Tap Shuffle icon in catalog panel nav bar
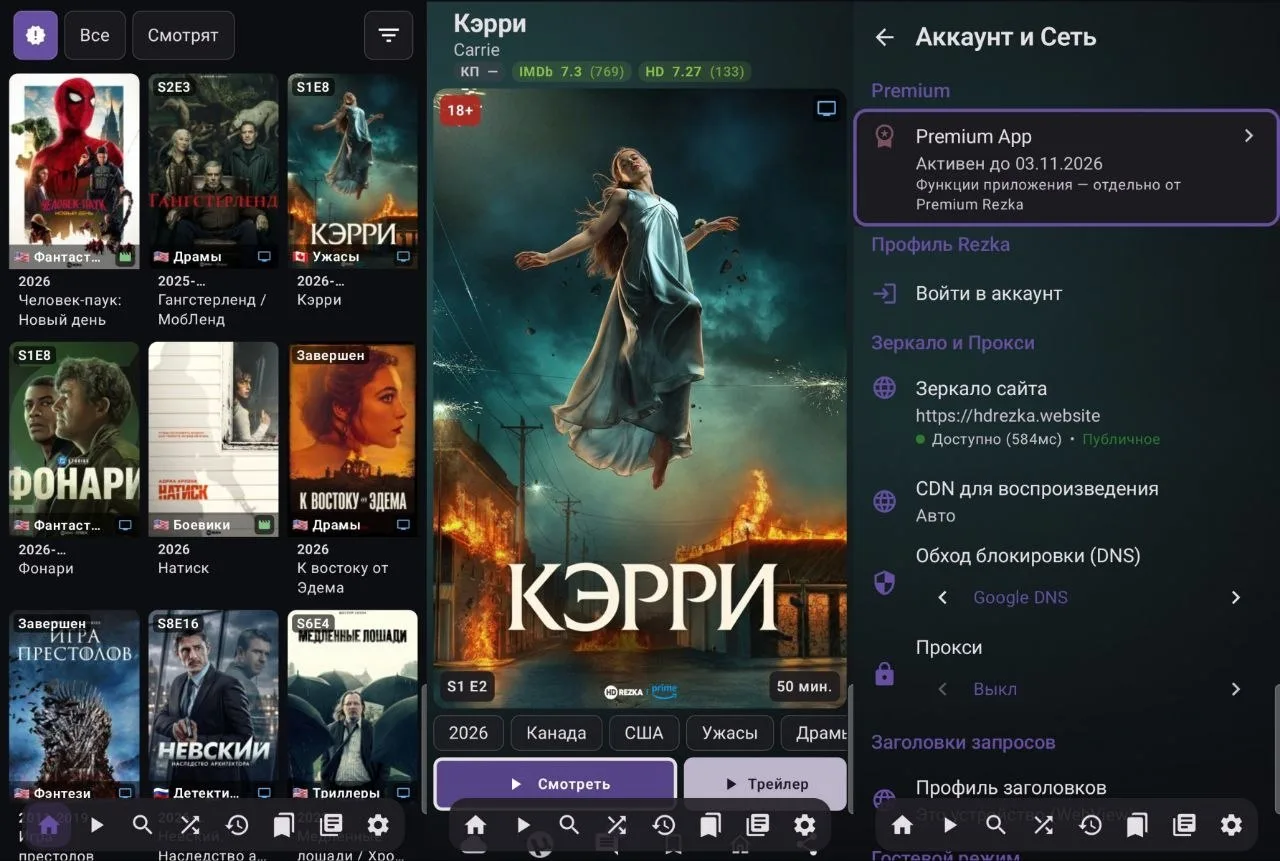This screenshot has height=861, width=1280. click(190, 826)
